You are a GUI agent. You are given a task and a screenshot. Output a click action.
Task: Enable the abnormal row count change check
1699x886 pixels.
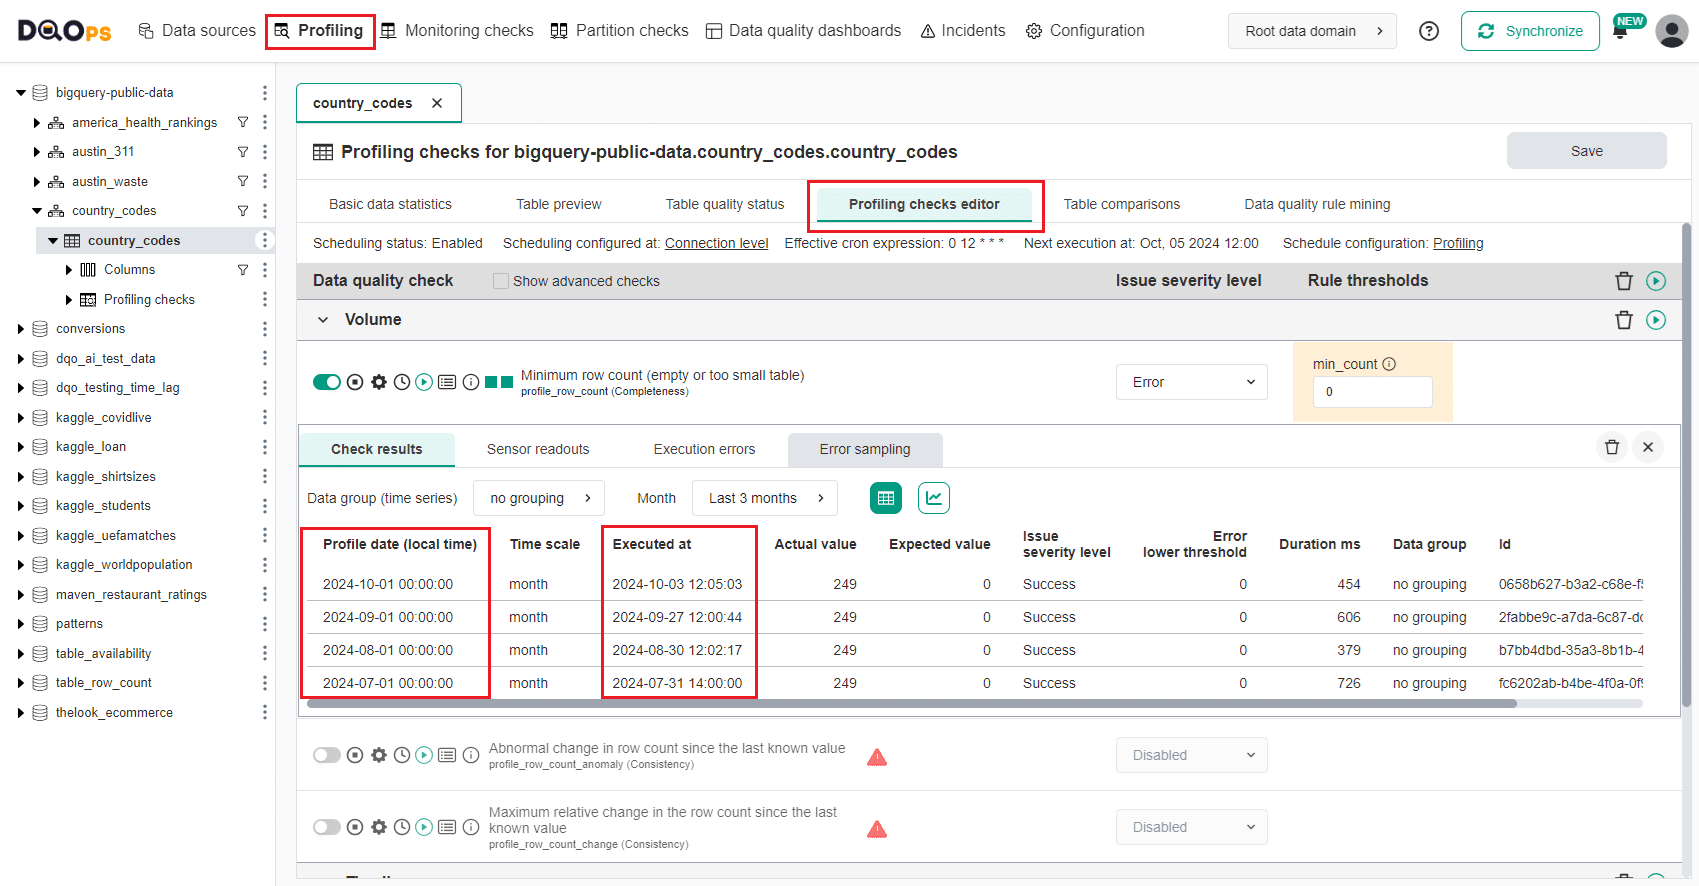pyautogui.click(x=326, y=755)
